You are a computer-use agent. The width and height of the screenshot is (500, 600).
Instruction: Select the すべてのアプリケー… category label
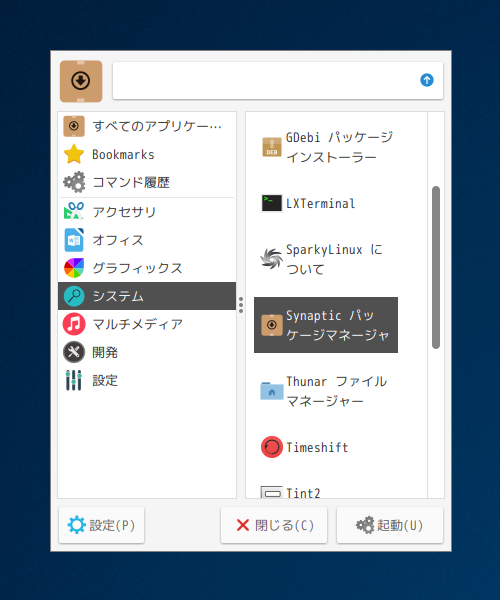click(157, 126)
